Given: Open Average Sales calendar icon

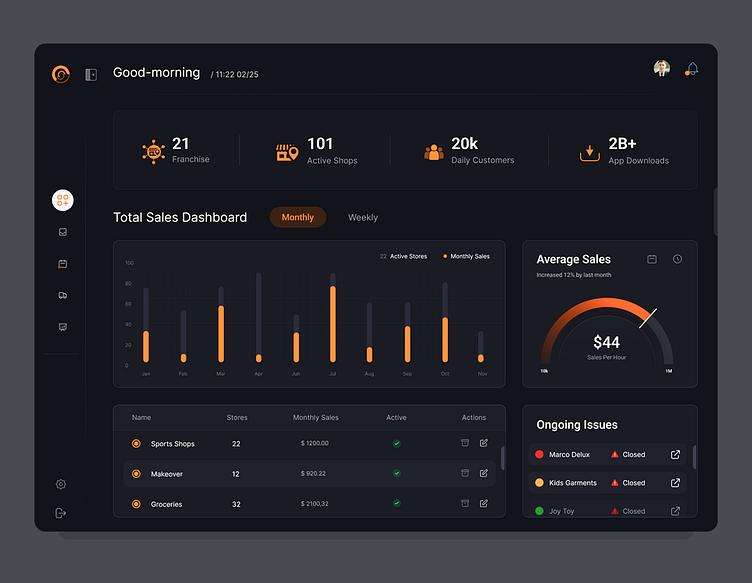Looking at the screenshot, I should tap(652, 259).
